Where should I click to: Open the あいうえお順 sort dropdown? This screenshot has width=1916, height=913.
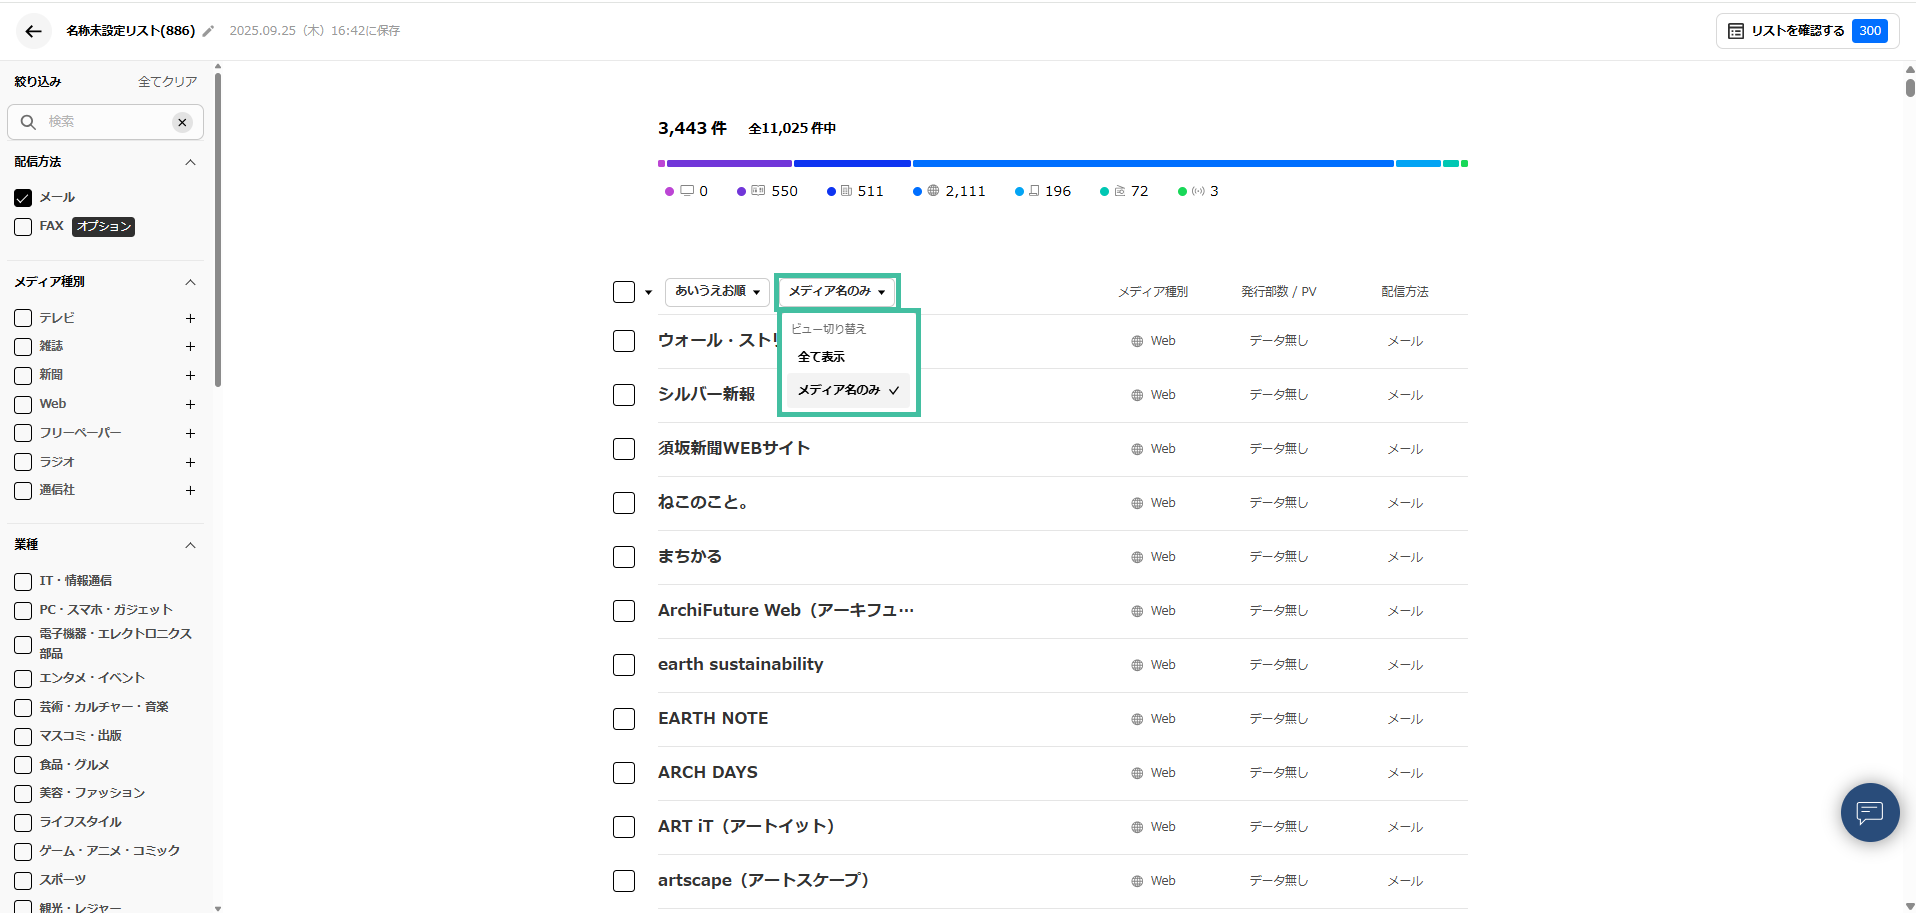click(716, 291)
